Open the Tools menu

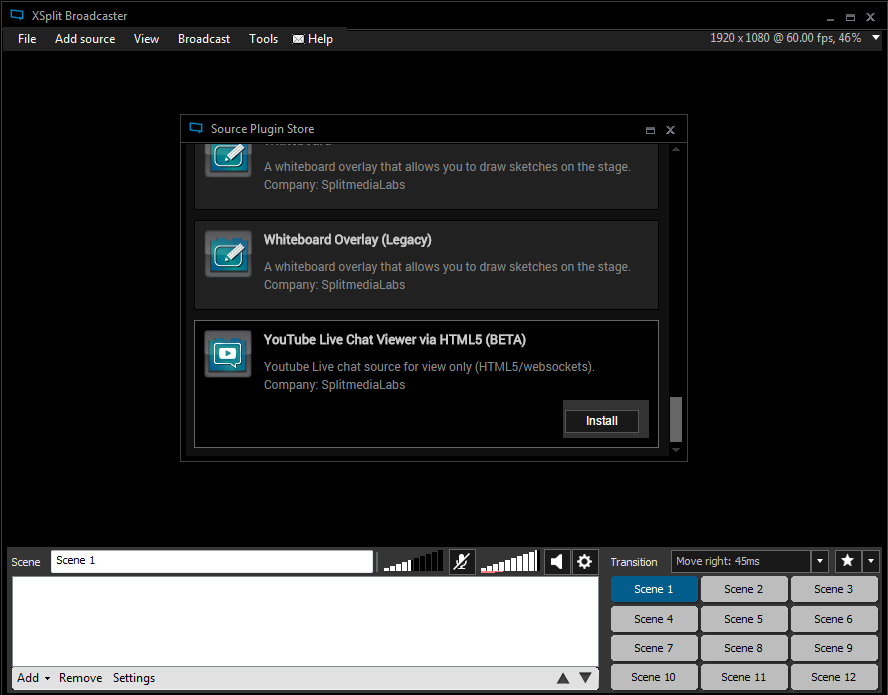point(263,39)
